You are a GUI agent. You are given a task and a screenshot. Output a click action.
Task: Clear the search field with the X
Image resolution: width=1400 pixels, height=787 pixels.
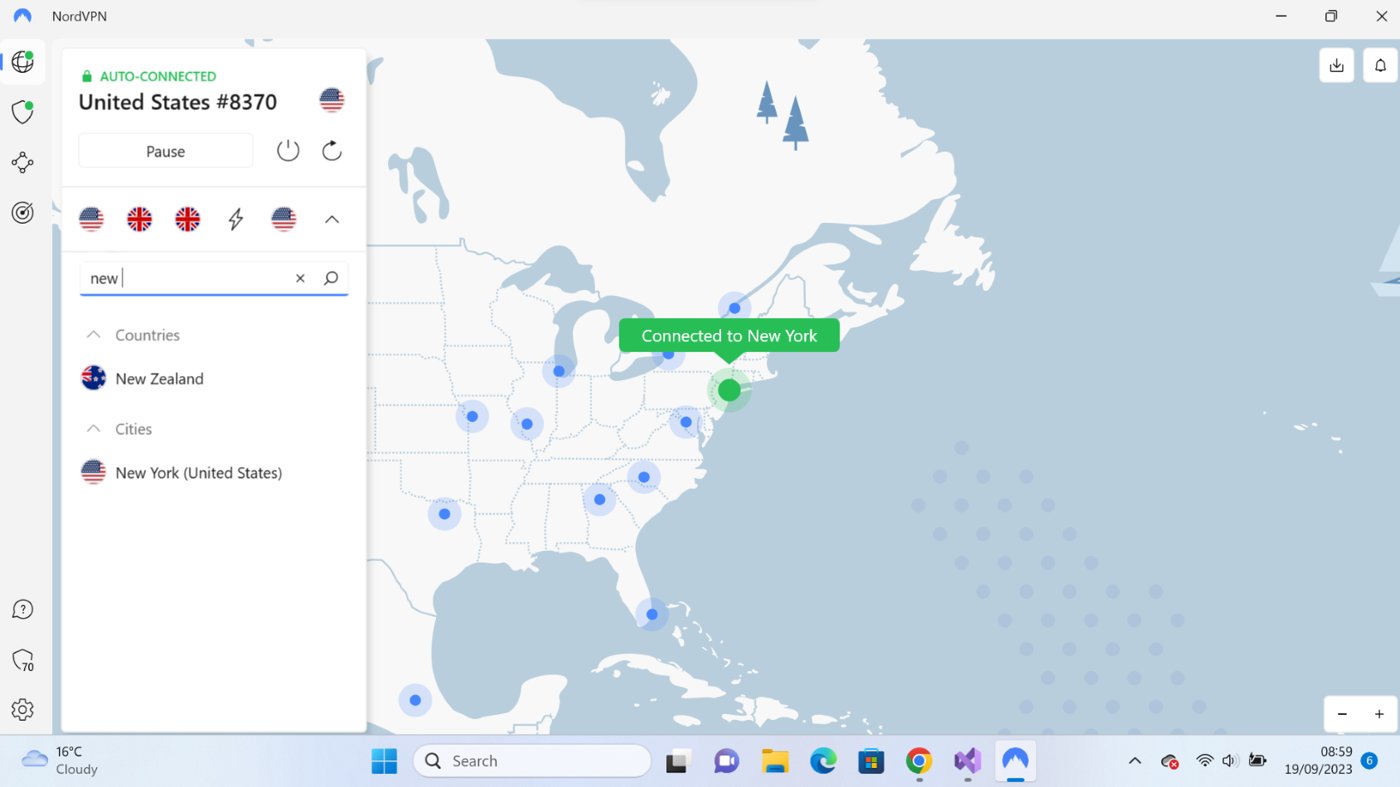[x=300, y=279]
